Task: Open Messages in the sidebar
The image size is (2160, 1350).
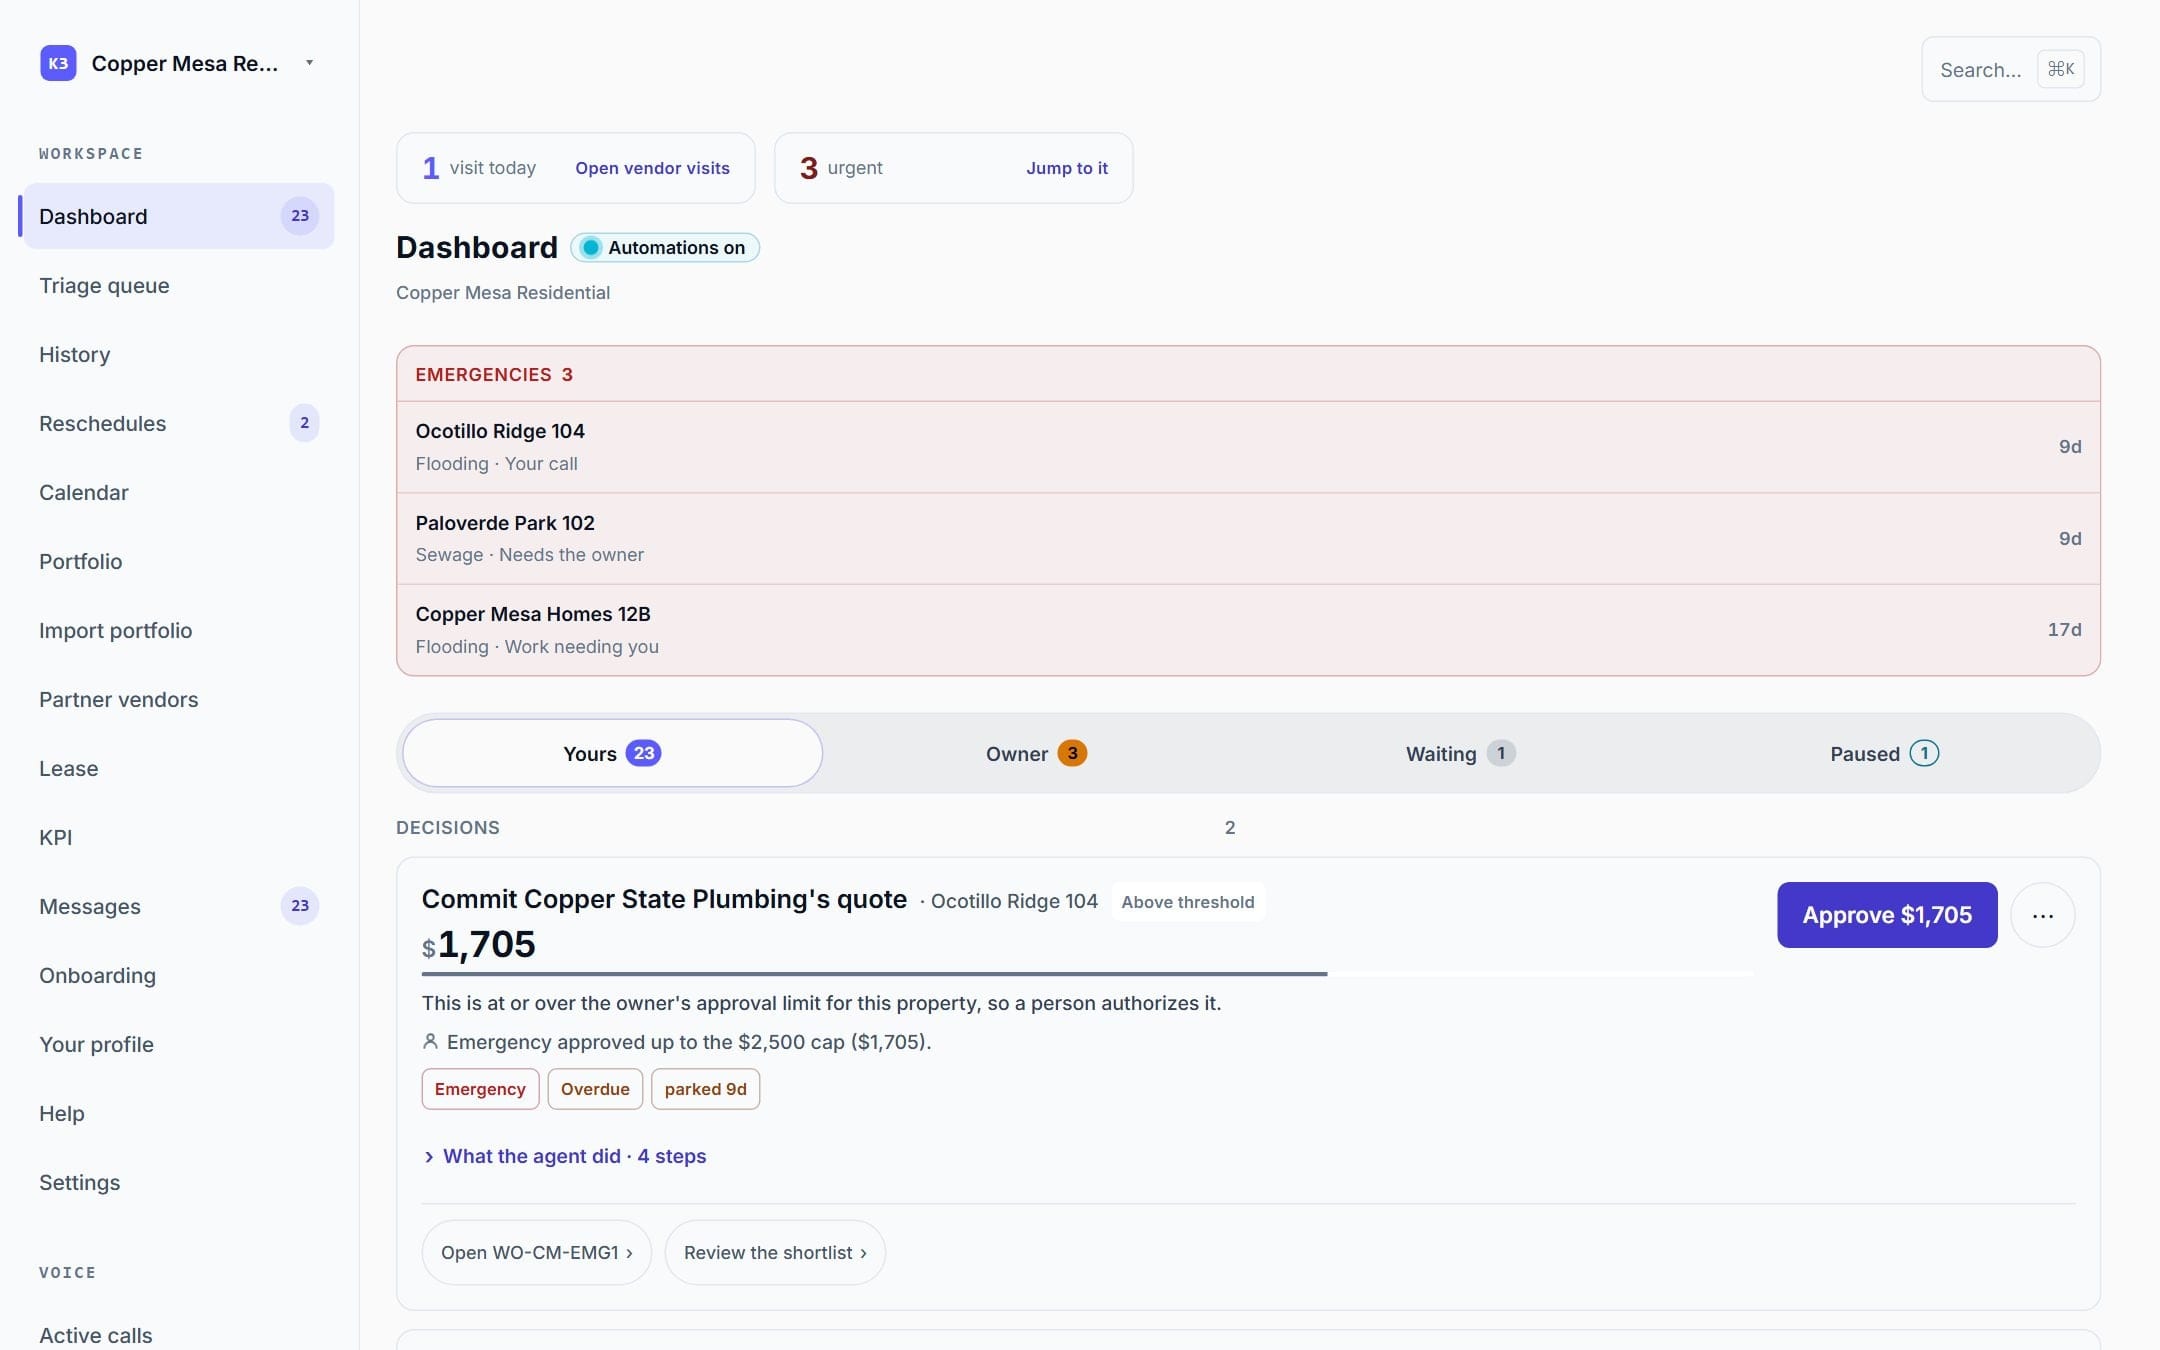Action: pos(178,906)
